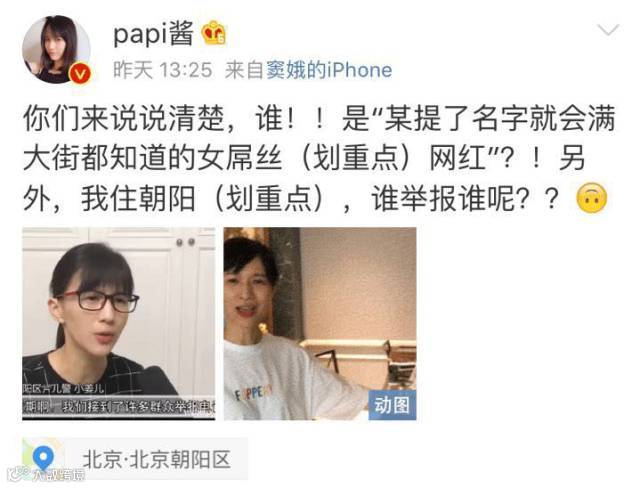This screenshot has width=640, height=488.
Task: Open the 北京·北京朝阳区 location tag
Action: point(135,459)
